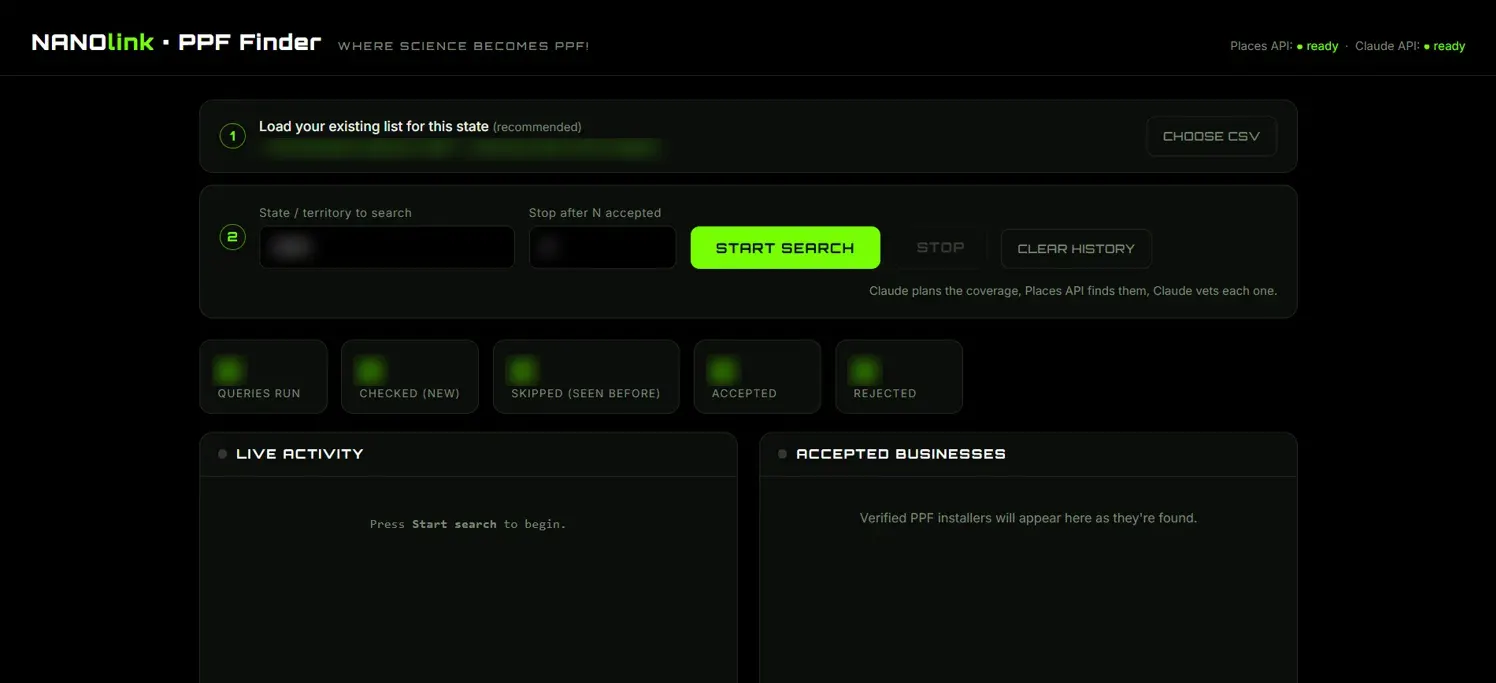
Task: Clear history with CLEAR HISTORY button
Action: [x=1076, y=249]
